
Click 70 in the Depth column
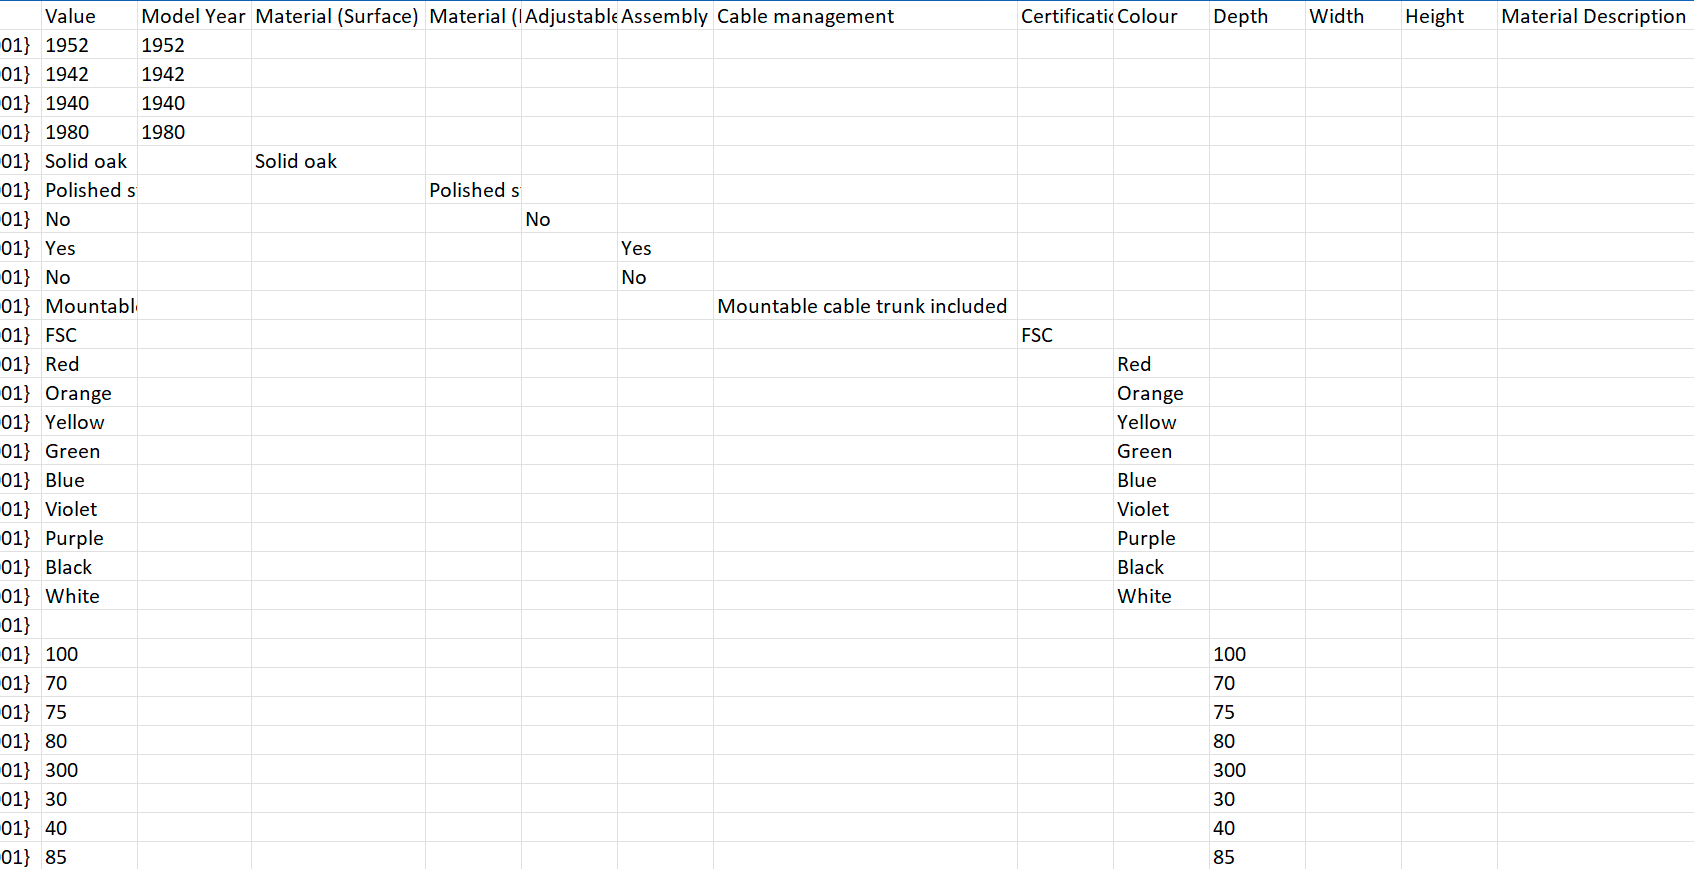tap(1257, 683)
